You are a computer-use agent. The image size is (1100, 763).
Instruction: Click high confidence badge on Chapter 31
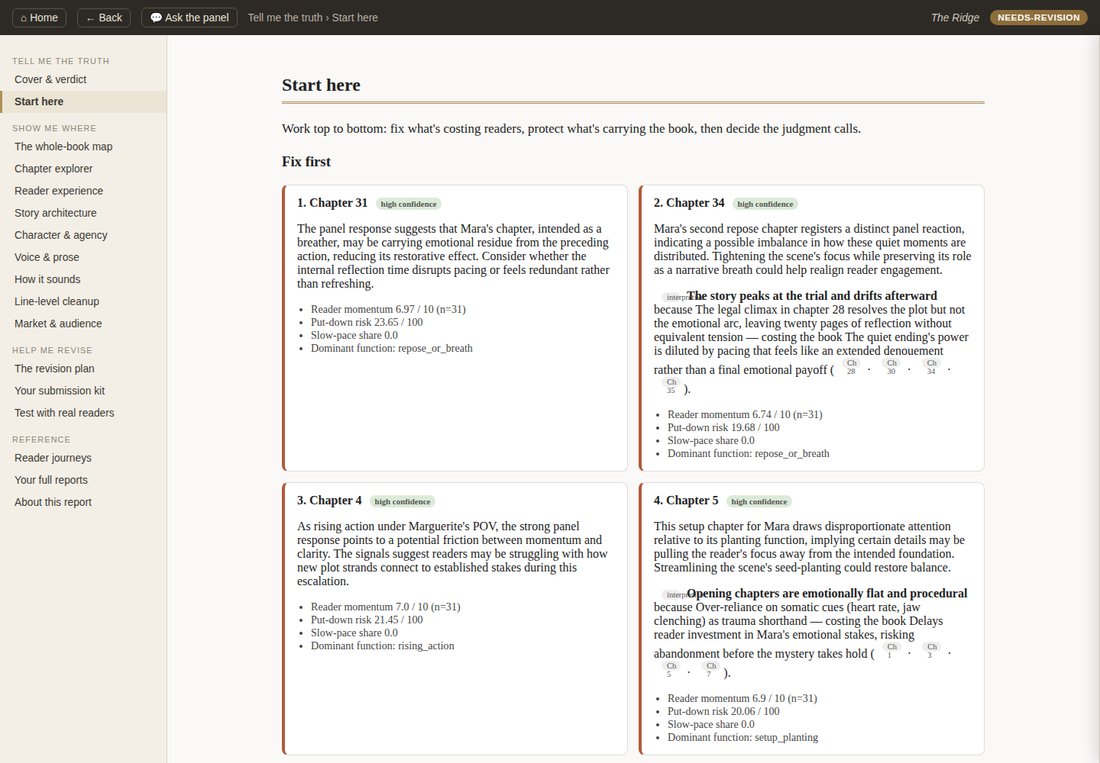[408, 204]
